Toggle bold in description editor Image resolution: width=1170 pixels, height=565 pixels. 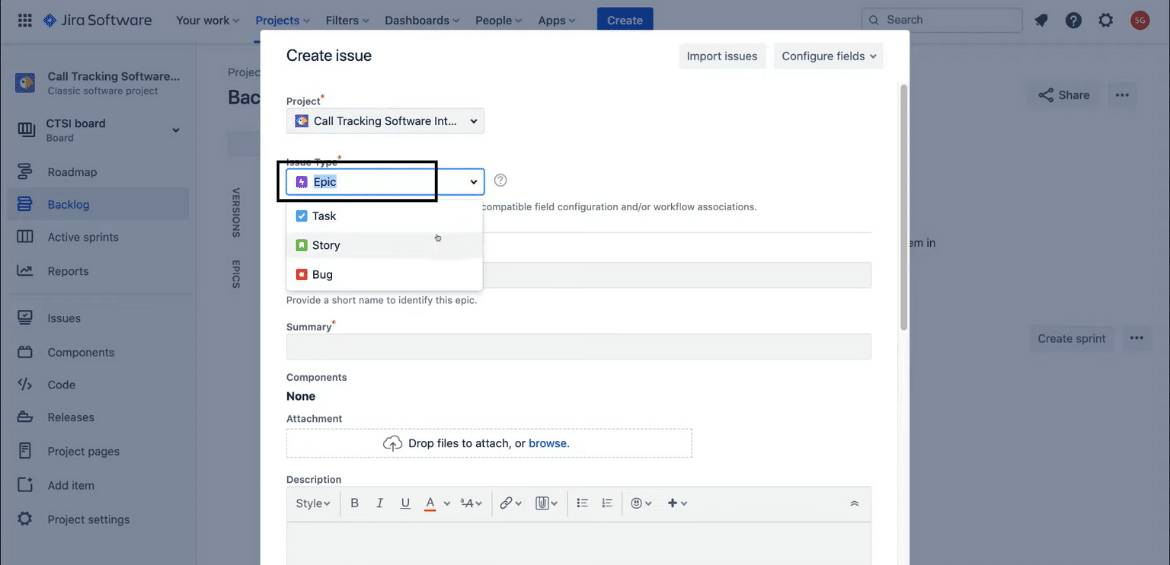coord(354,503)
